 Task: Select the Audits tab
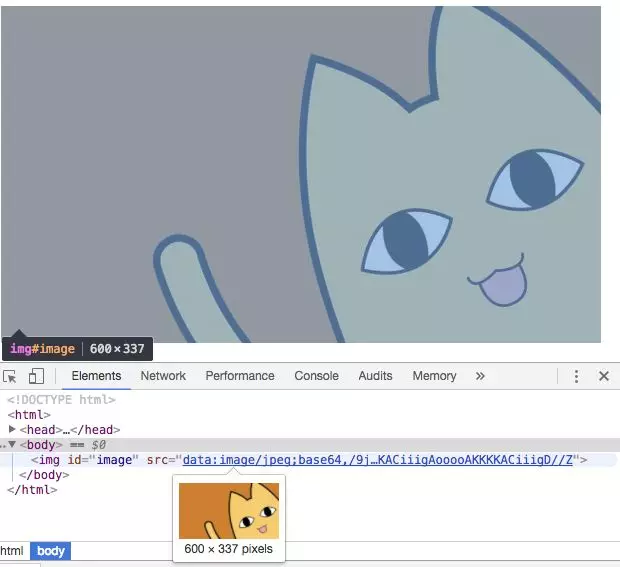[x=375, y=376]
